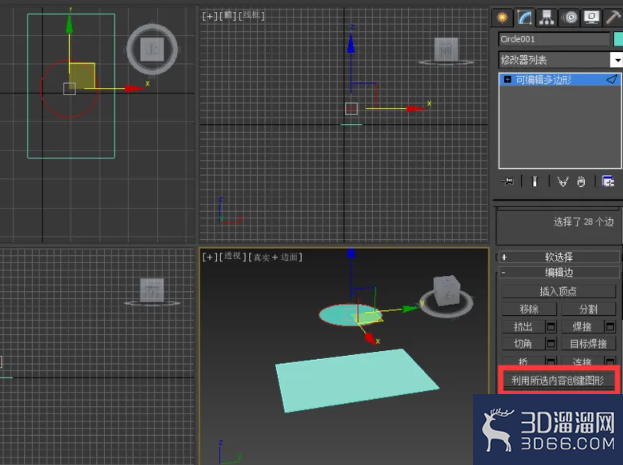Click the 挤出 button
623x465 pixels.
(x=523, y=327)
